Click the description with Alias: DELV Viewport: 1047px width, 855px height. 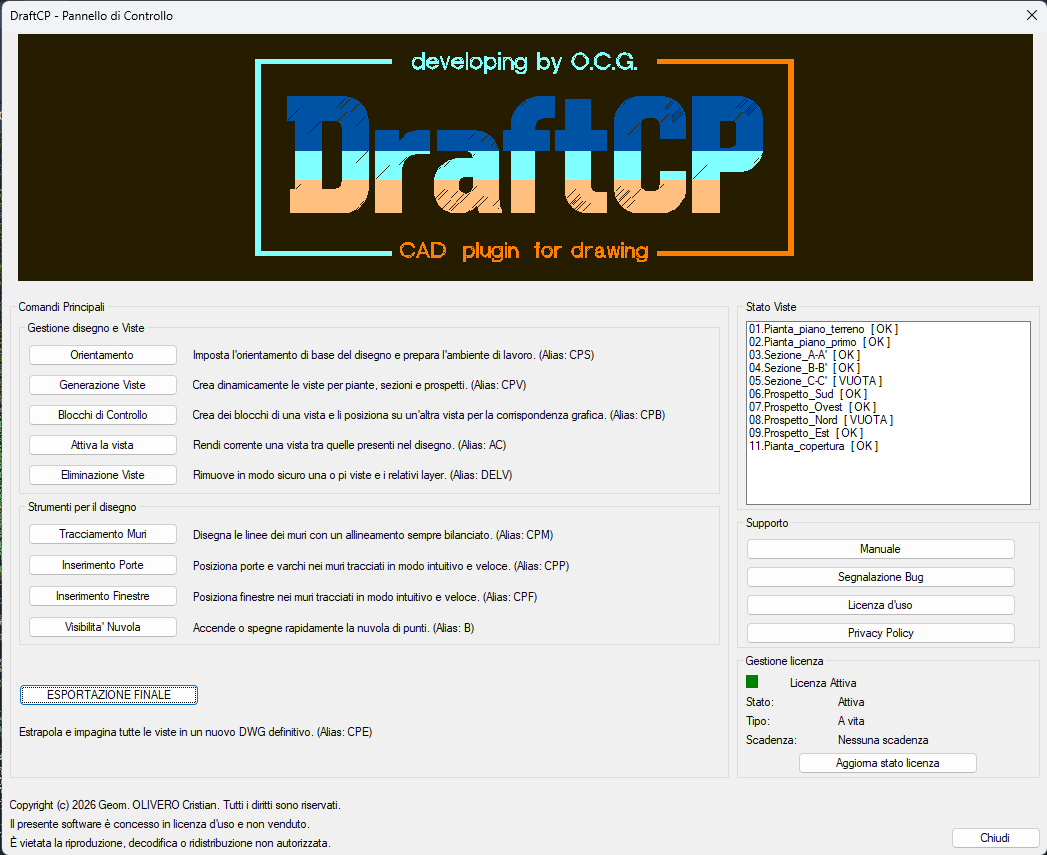tap(352, 476)
